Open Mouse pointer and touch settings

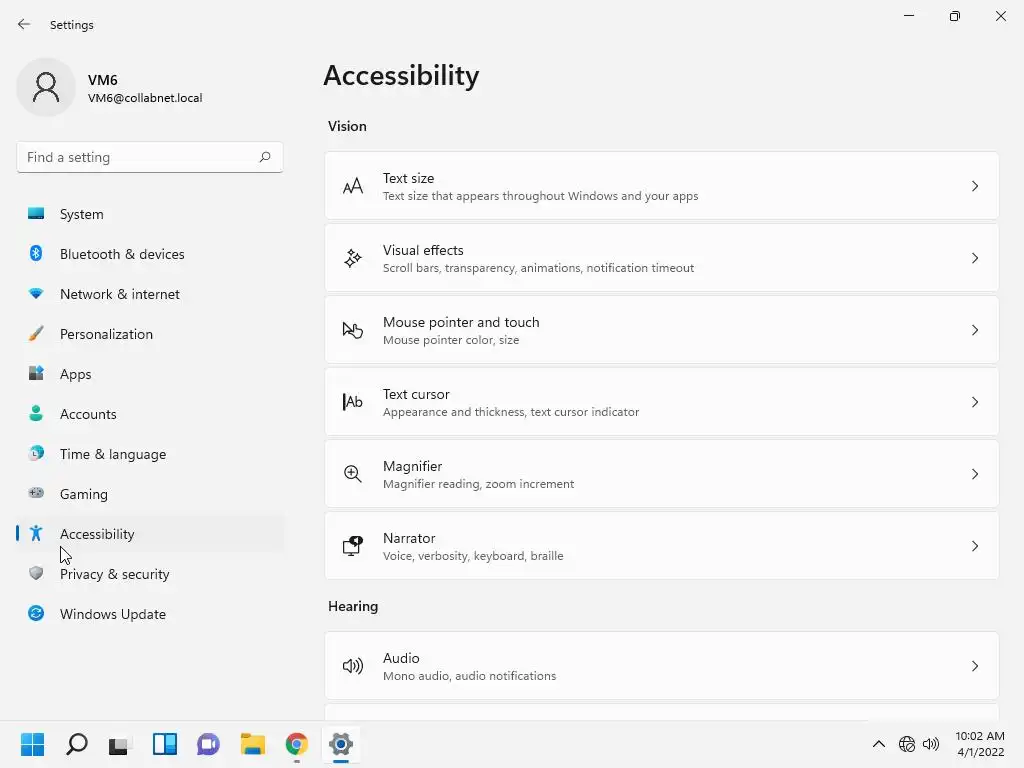tap(661, 330)
